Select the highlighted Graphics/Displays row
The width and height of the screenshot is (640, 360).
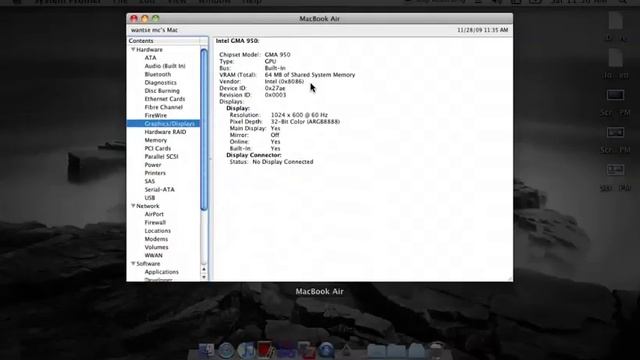(x=163, y=124)
